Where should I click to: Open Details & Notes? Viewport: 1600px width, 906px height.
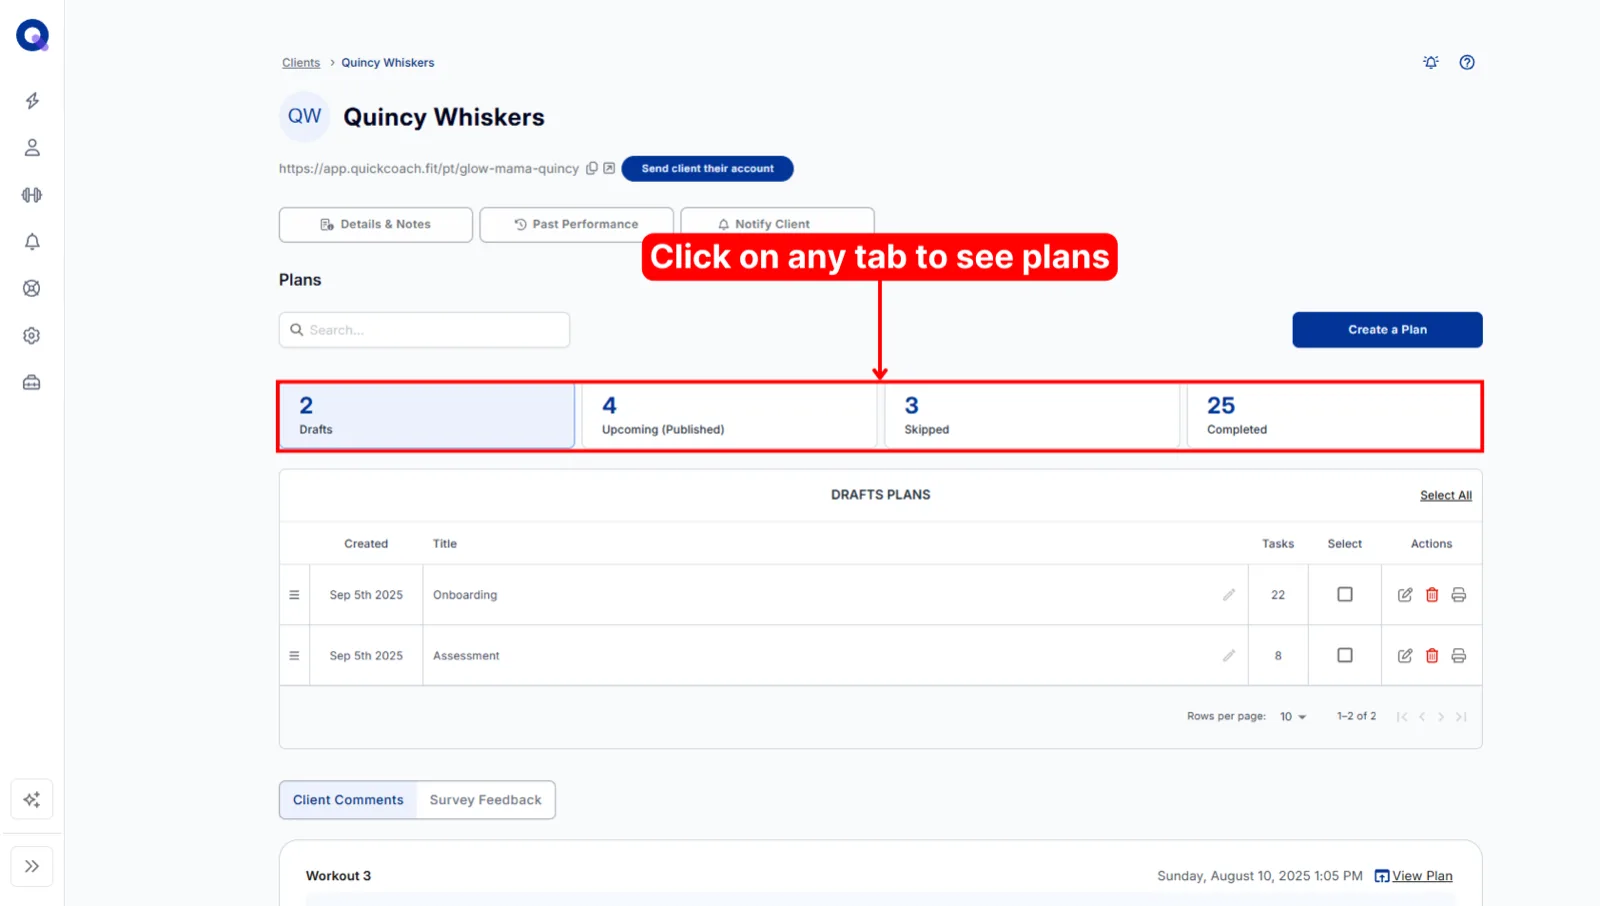coord(376,225)
